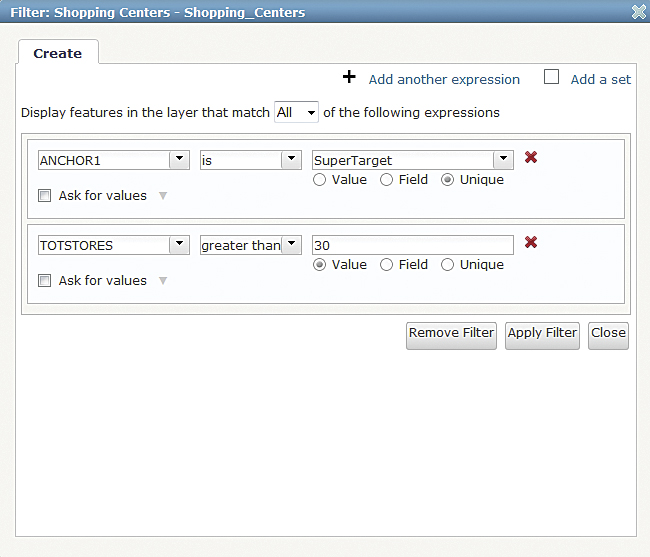This screenshot has height=557, width=650.
Task: Delete the ANCHOR1 expression with red X
Action: point(531,157)
